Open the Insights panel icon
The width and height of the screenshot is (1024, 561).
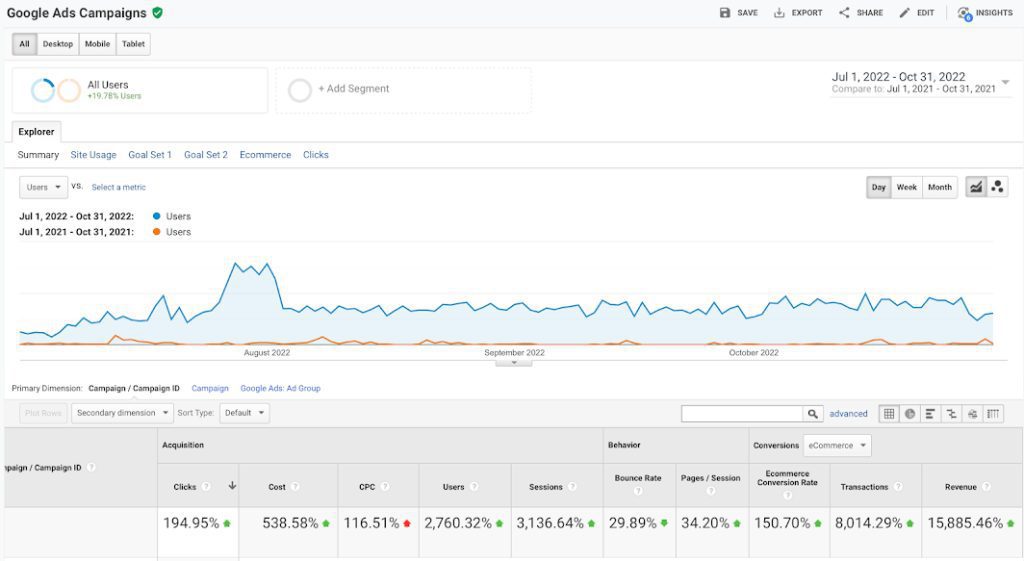coord(964,13)
